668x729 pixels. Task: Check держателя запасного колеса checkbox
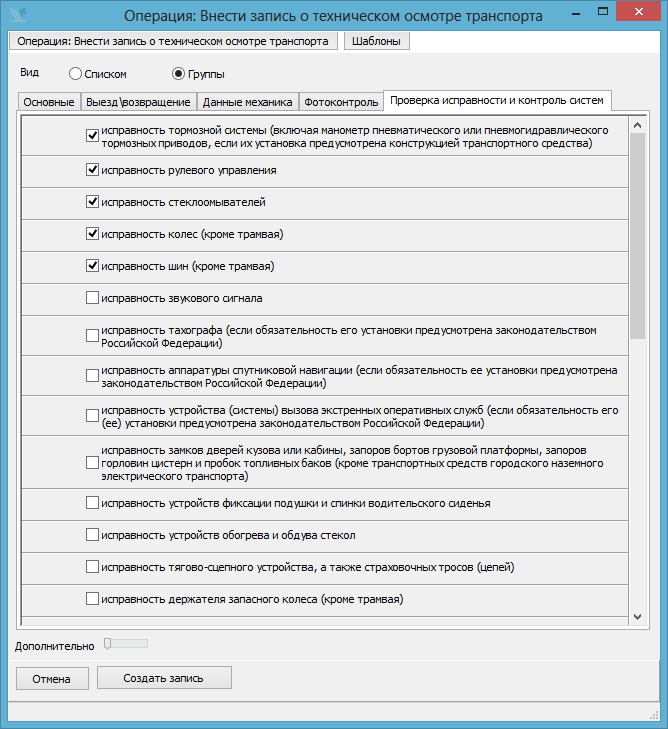point(92,599)
